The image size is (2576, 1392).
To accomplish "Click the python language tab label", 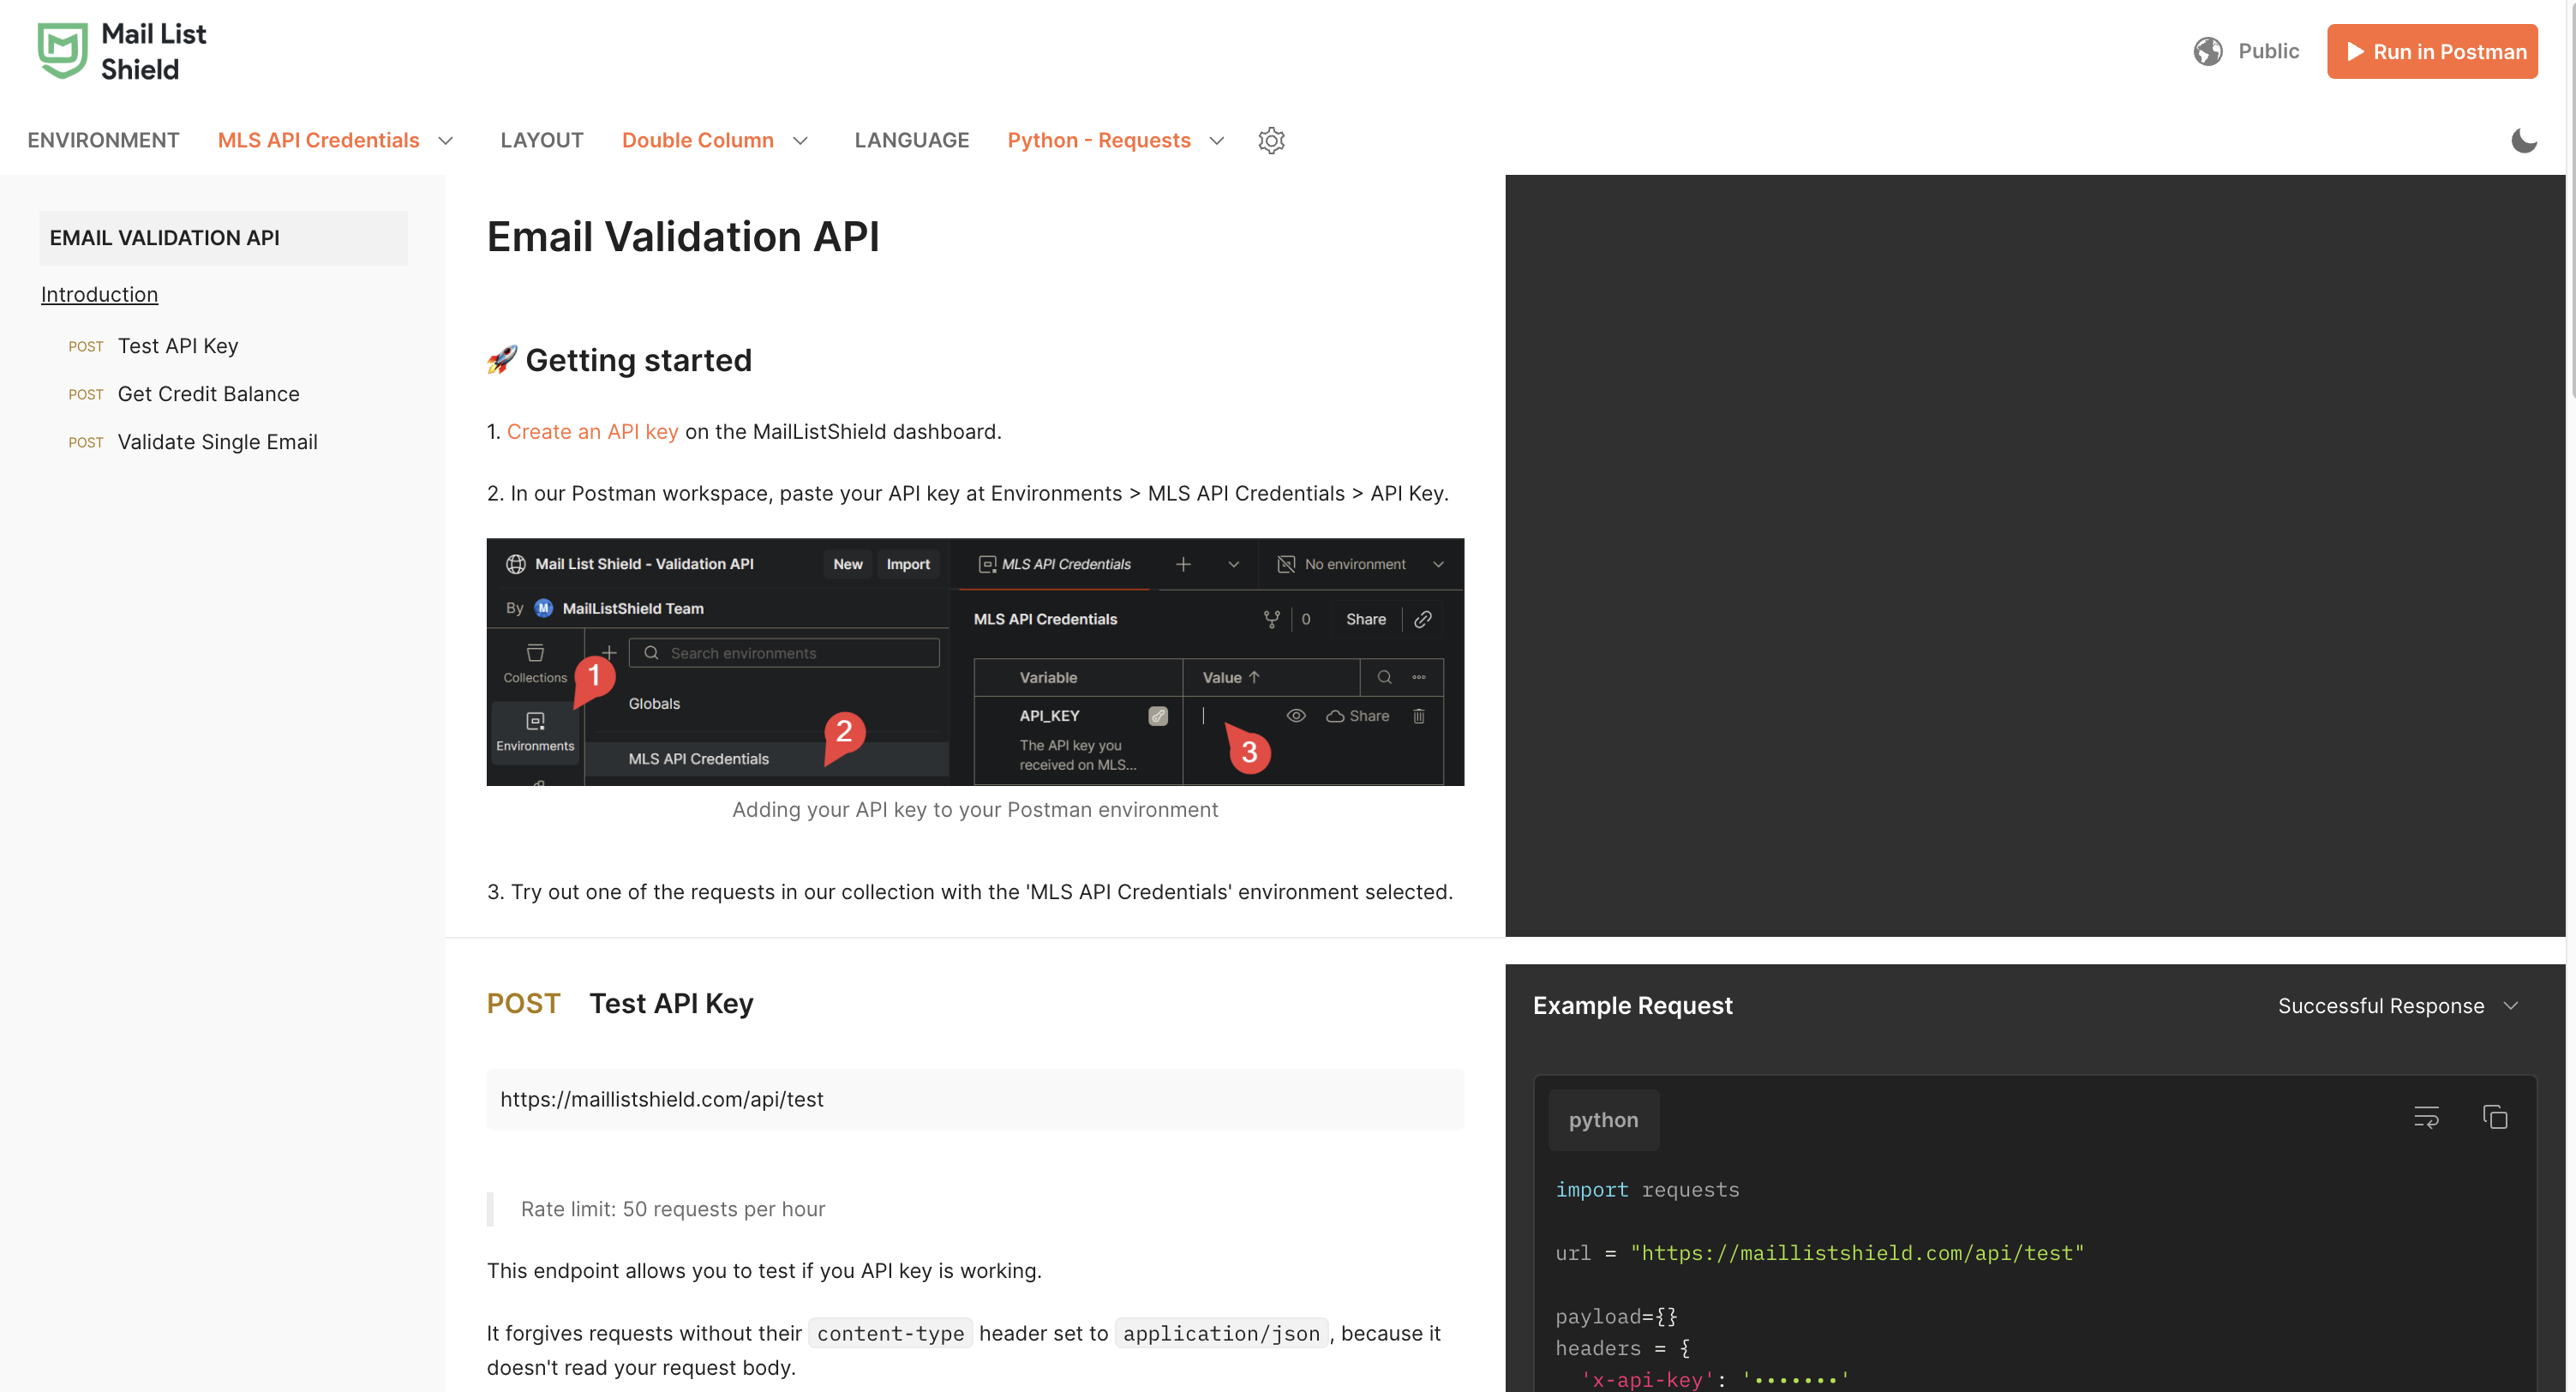I will (x=1603, y=1120).
